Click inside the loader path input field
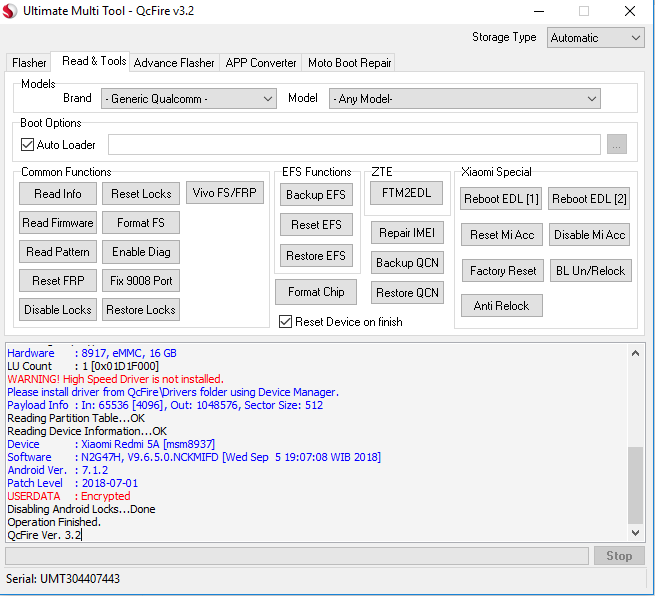Image resolution: width=655 pixels, height=596 pixels. click(354, 145)
